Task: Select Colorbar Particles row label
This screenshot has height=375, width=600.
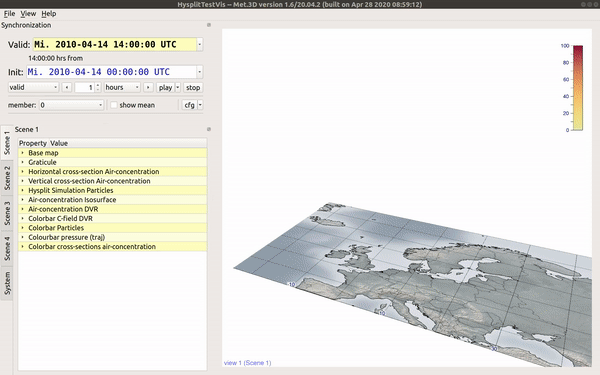Action: pos(56,228)
